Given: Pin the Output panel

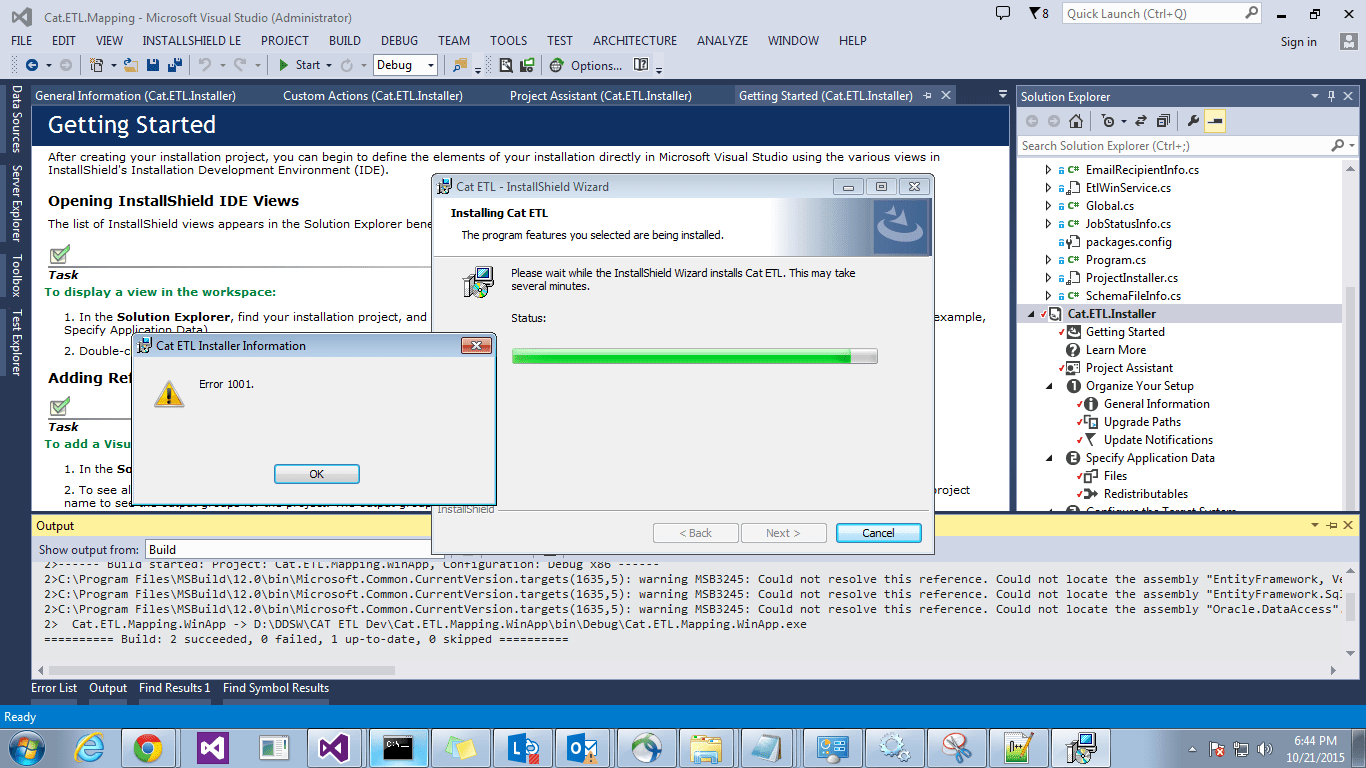Looking at the screenshot, I should (1332, 525).
